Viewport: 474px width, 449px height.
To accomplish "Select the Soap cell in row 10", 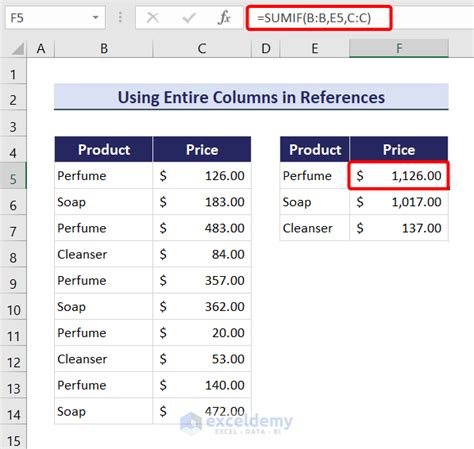I will click(104, 307).
